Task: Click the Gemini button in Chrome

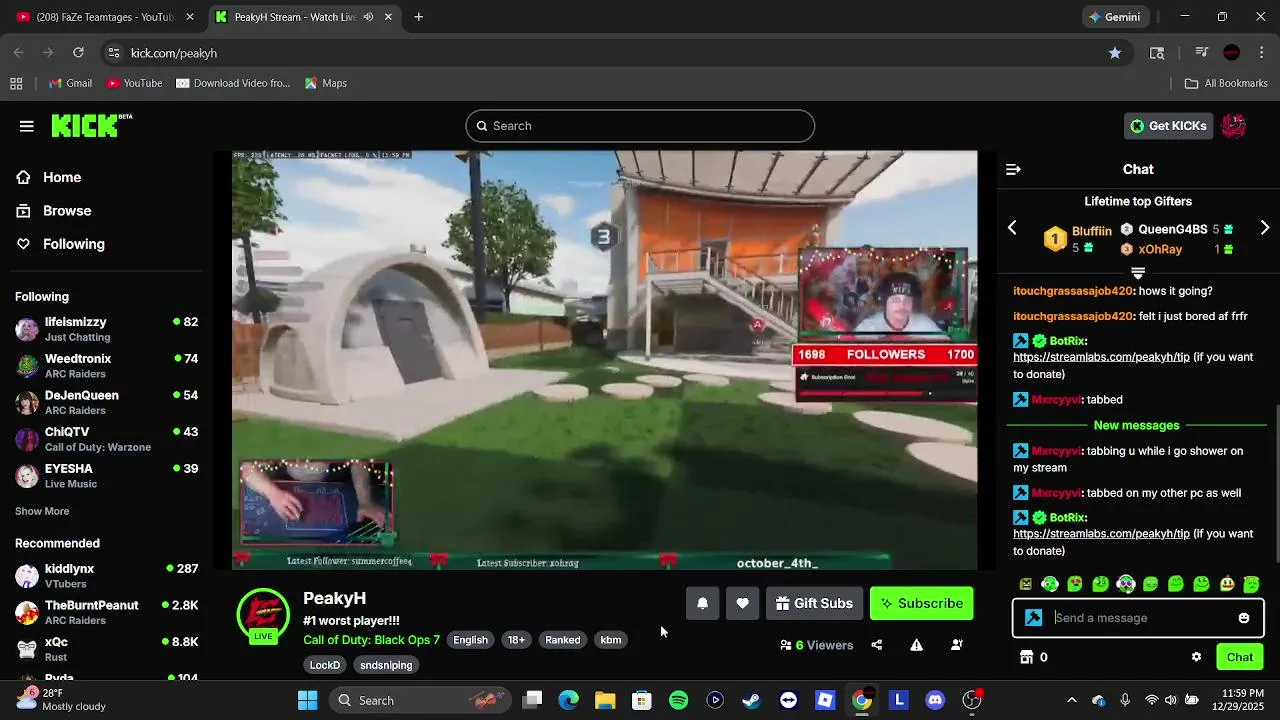Action: click(1115, 17)
